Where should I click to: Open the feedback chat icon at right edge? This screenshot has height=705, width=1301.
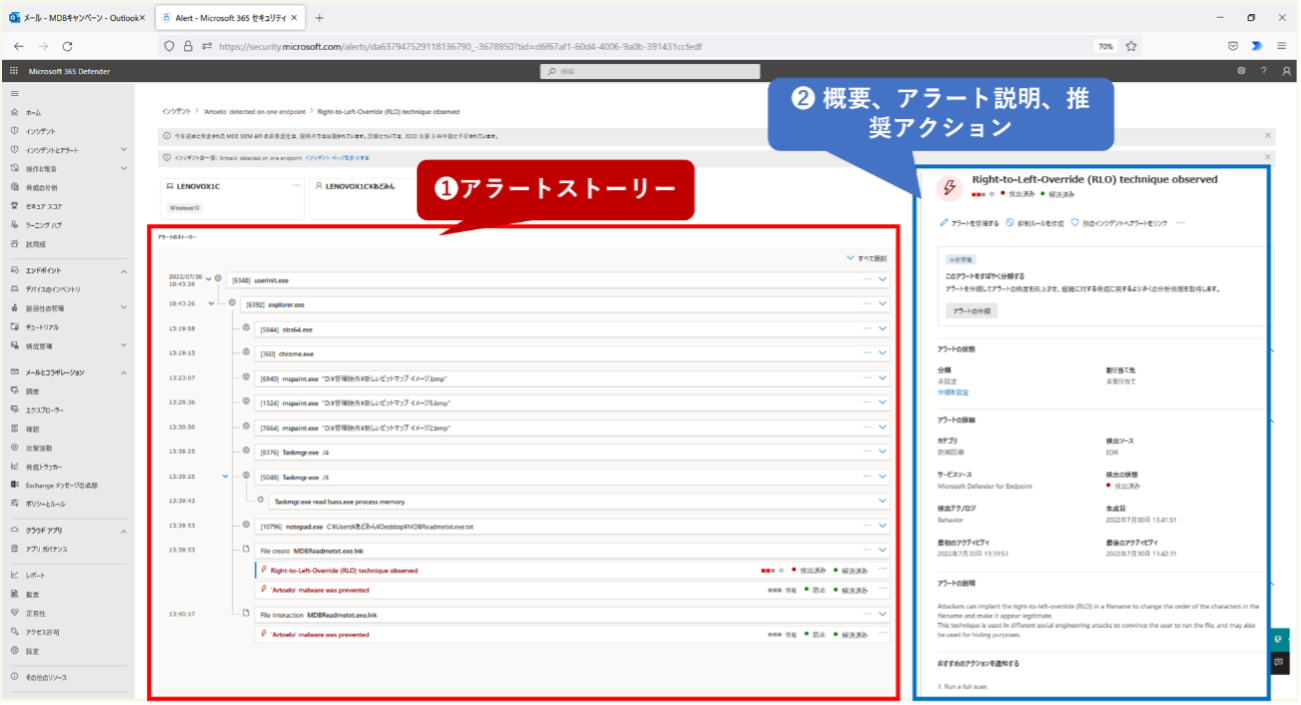pos(1279,662)
